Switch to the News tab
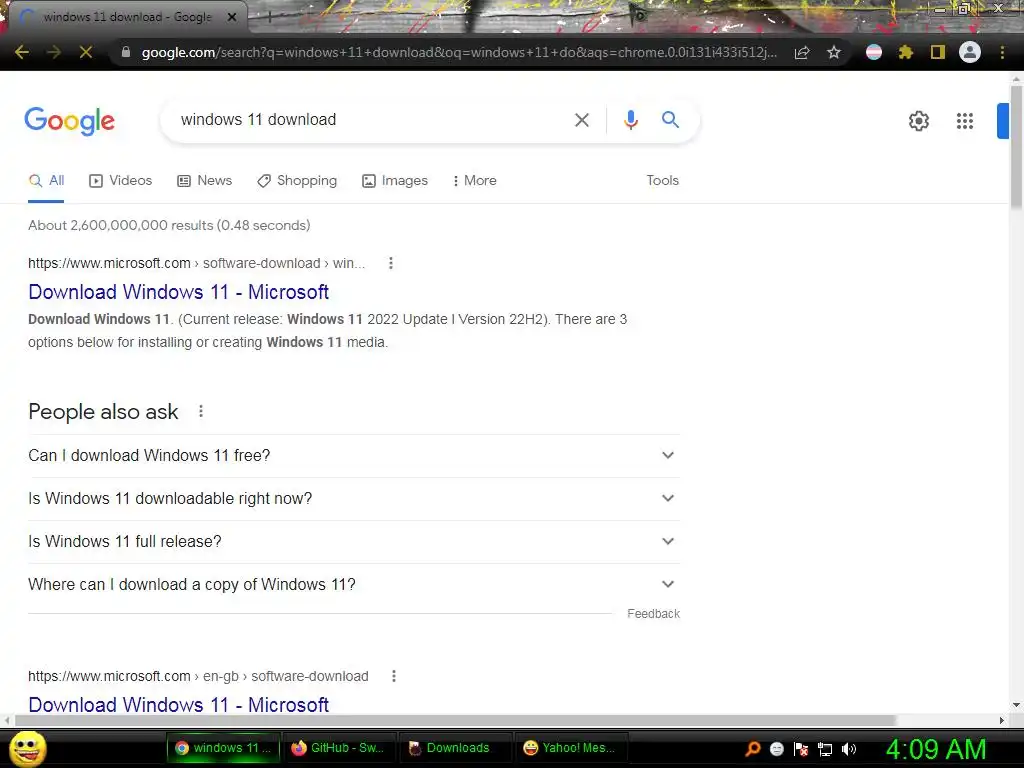This screenshot has height=768, width=1024. point(204,180)
